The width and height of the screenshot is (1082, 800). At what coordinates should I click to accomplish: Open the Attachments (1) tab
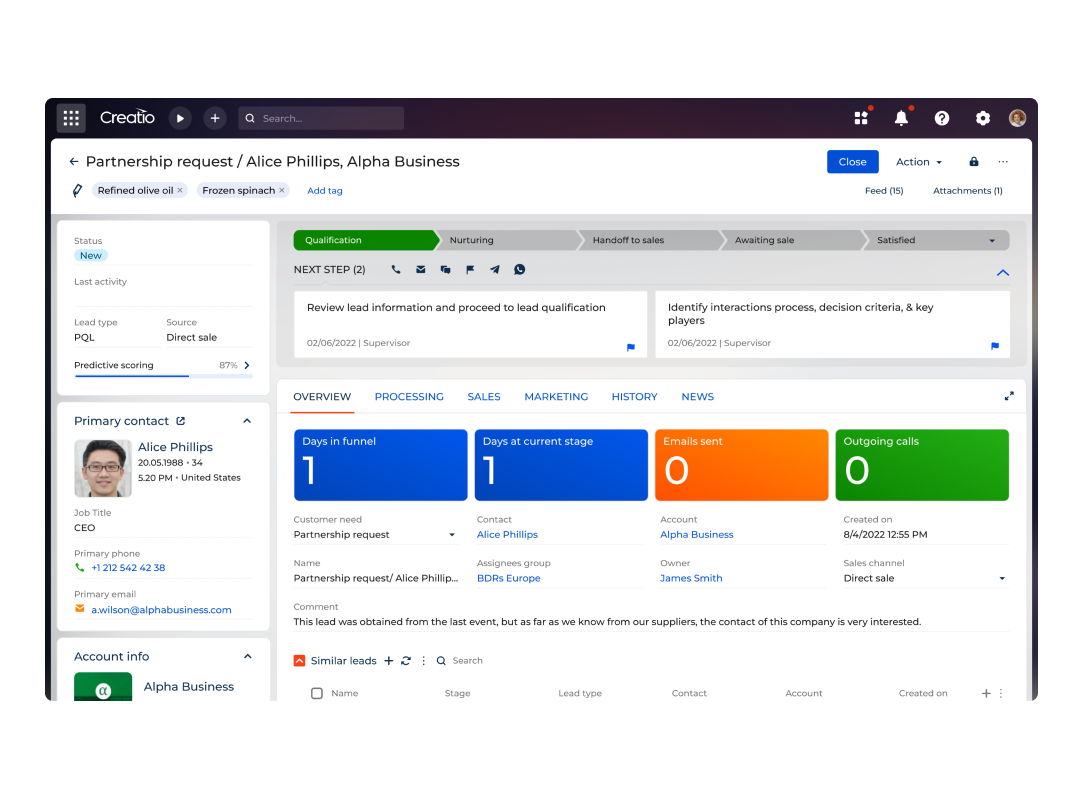coord(967,190)
